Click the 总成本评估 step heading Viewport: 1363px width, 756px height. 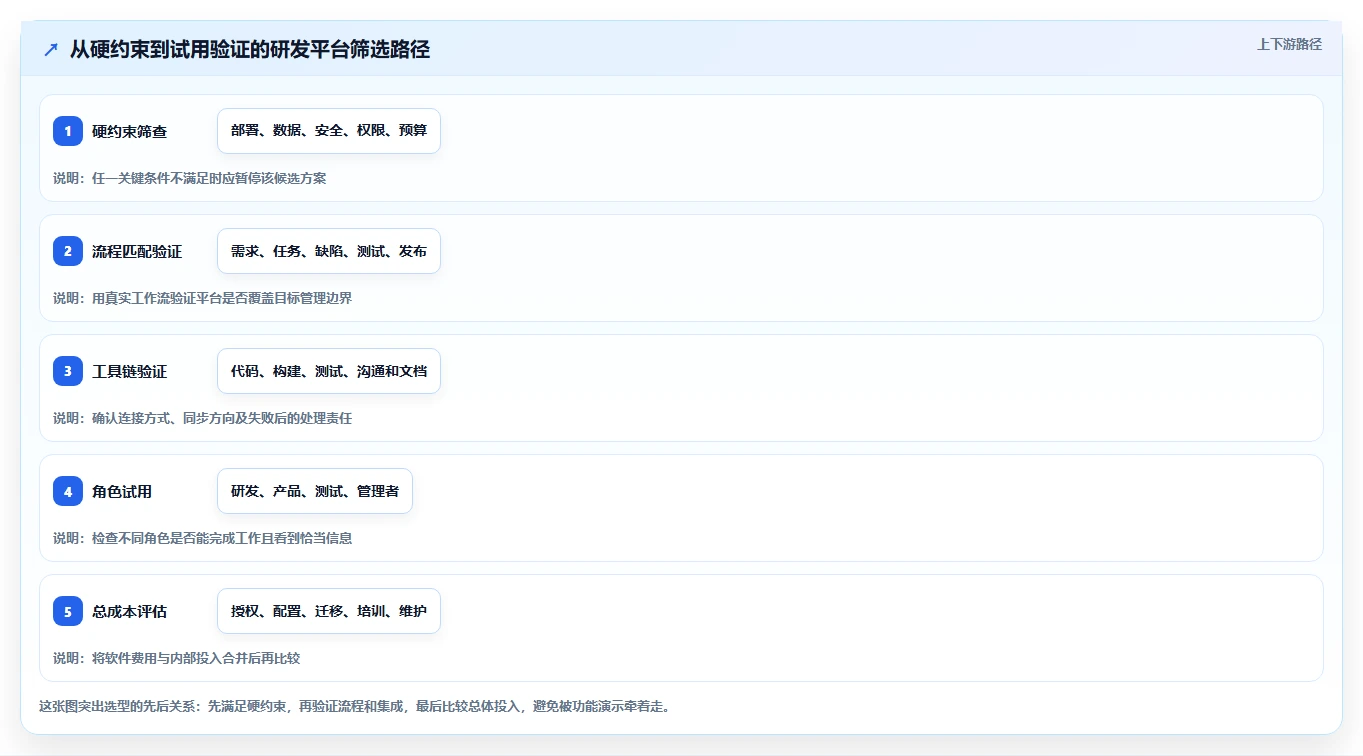[x=129, y=611]
